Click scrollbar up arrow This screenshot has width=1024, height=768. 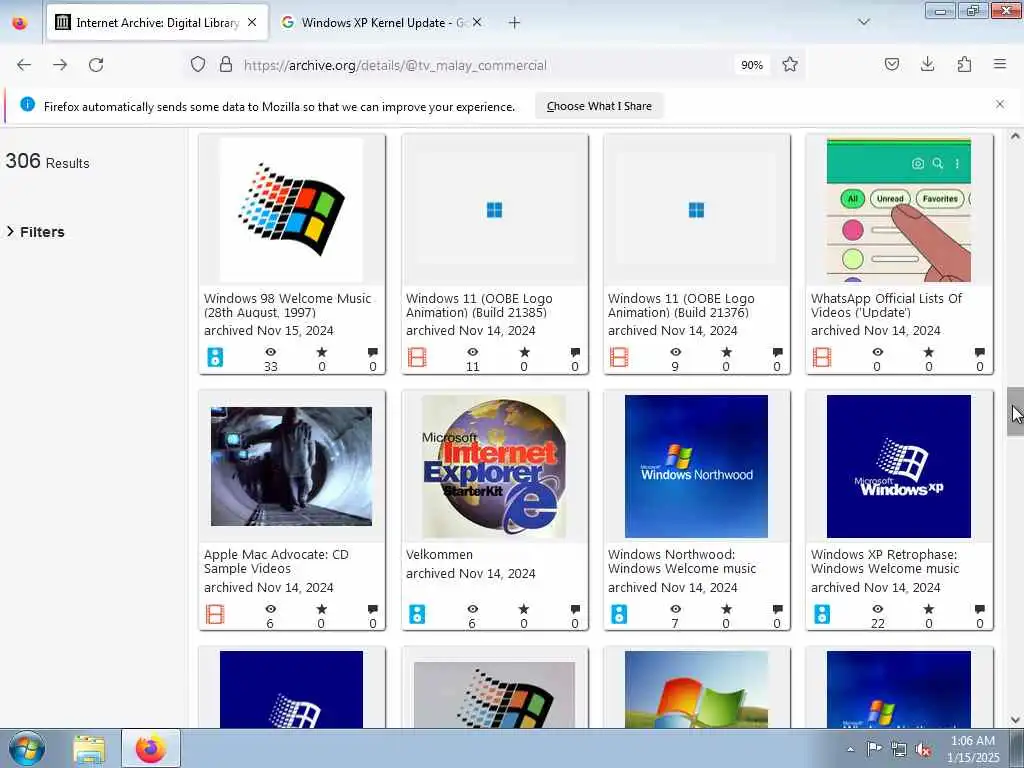(x=1015, y=136)
